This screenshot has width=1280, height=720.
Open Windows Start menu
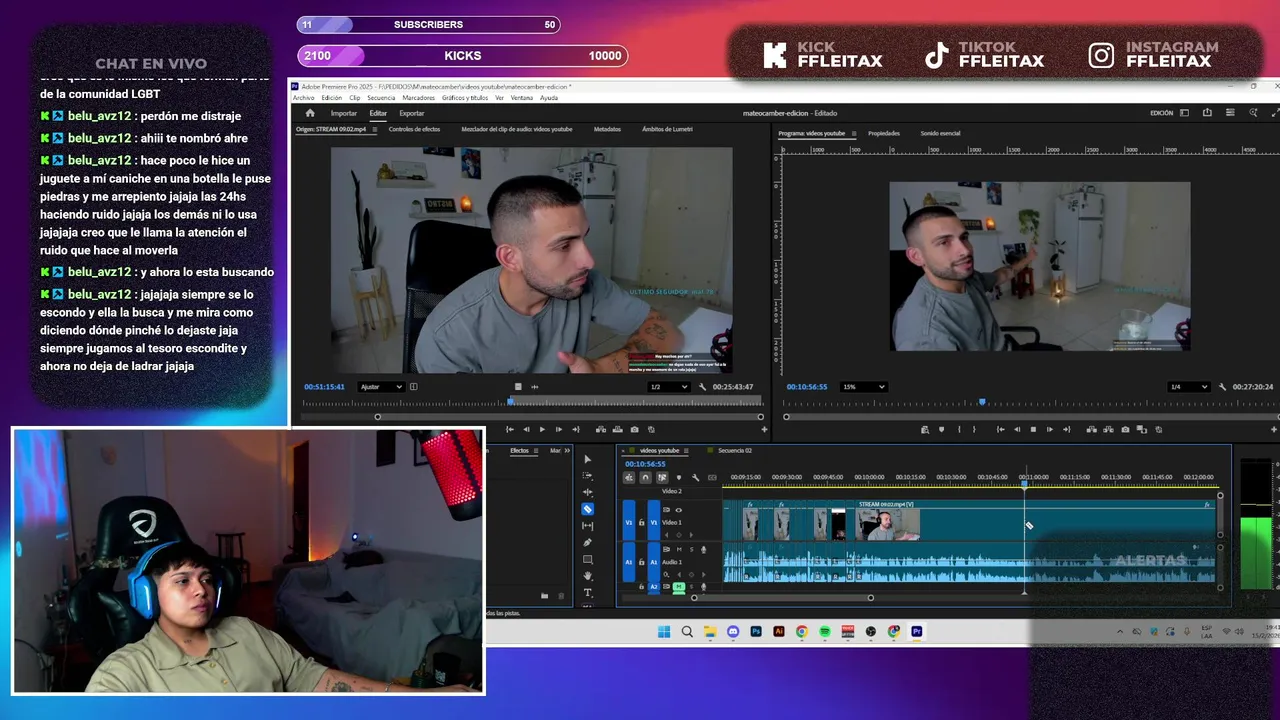pyautogui.click(x=664, y=632)
